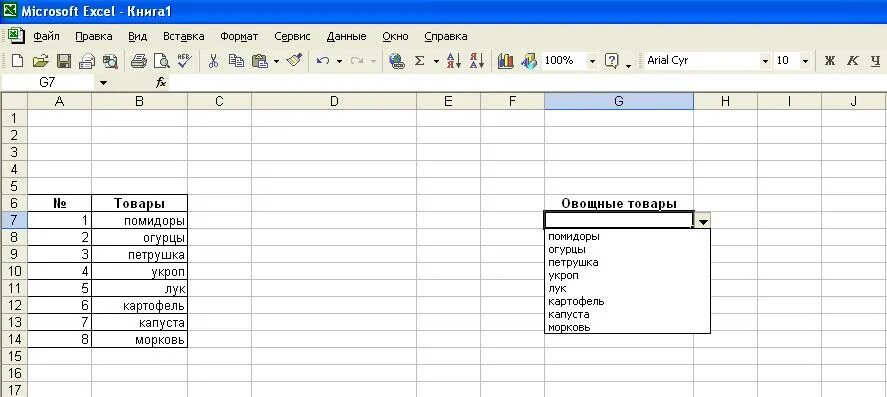Screen dimensions: 887x397
Task: Paste from the clipboard icon
Action: point(260,61)
